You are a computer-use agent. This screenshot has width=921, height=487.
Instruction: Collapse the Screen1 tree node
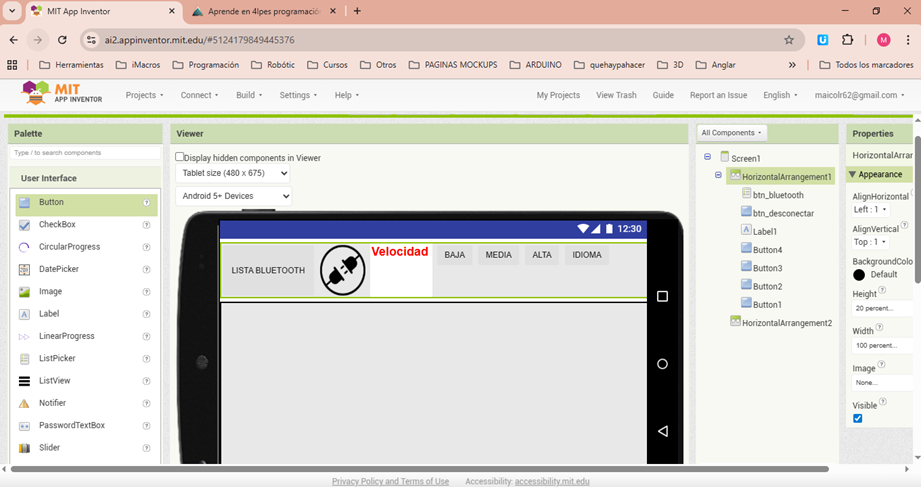coord(708,157)
